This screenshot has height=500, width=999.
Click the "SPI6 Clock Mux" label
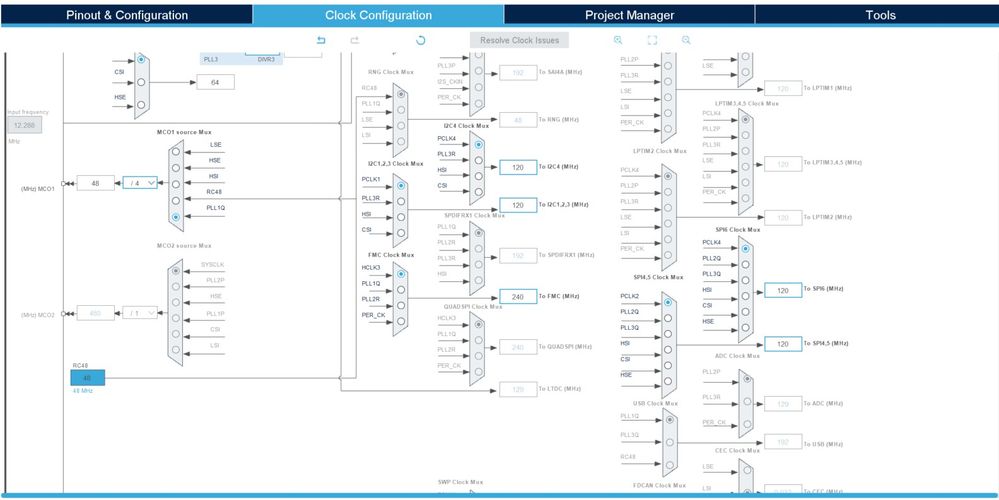pyautogui.click(x=738, y=229)
